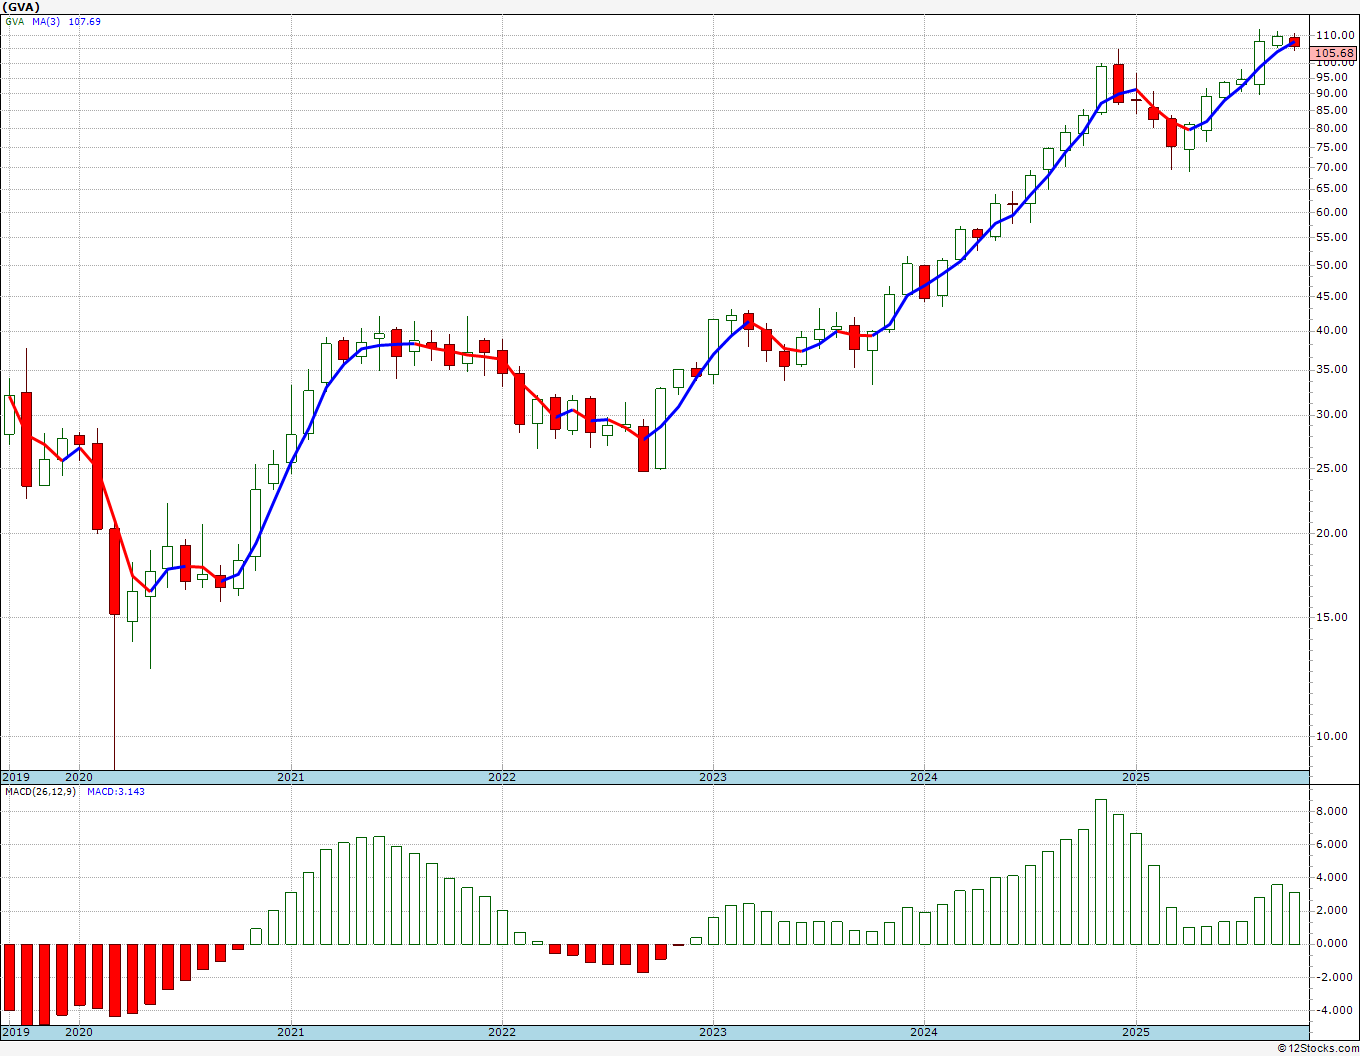This screenshot has width=1360, height=1056.
Task: Click the long-wick red candle in early 2020
Action: (115, 570)
